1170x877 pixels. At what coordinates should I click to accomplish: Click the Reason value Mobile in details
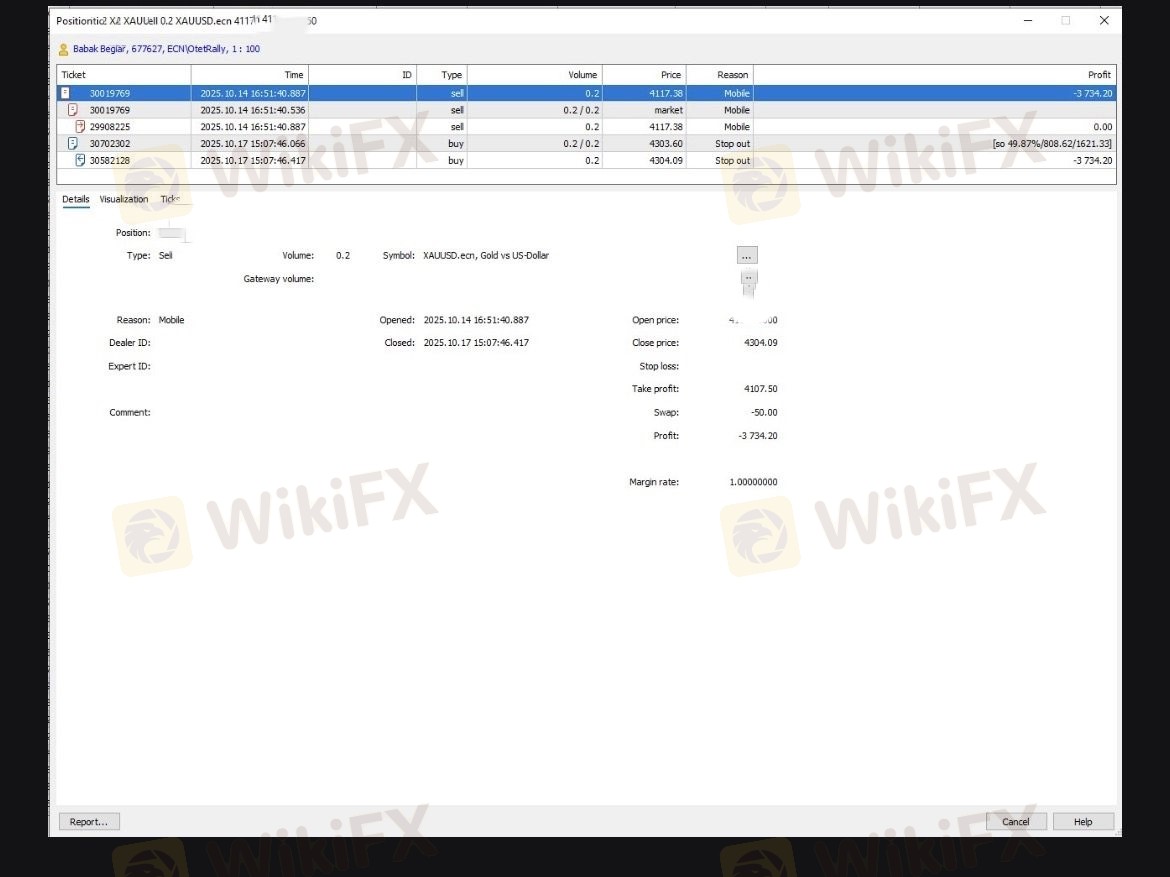point(172,320)
